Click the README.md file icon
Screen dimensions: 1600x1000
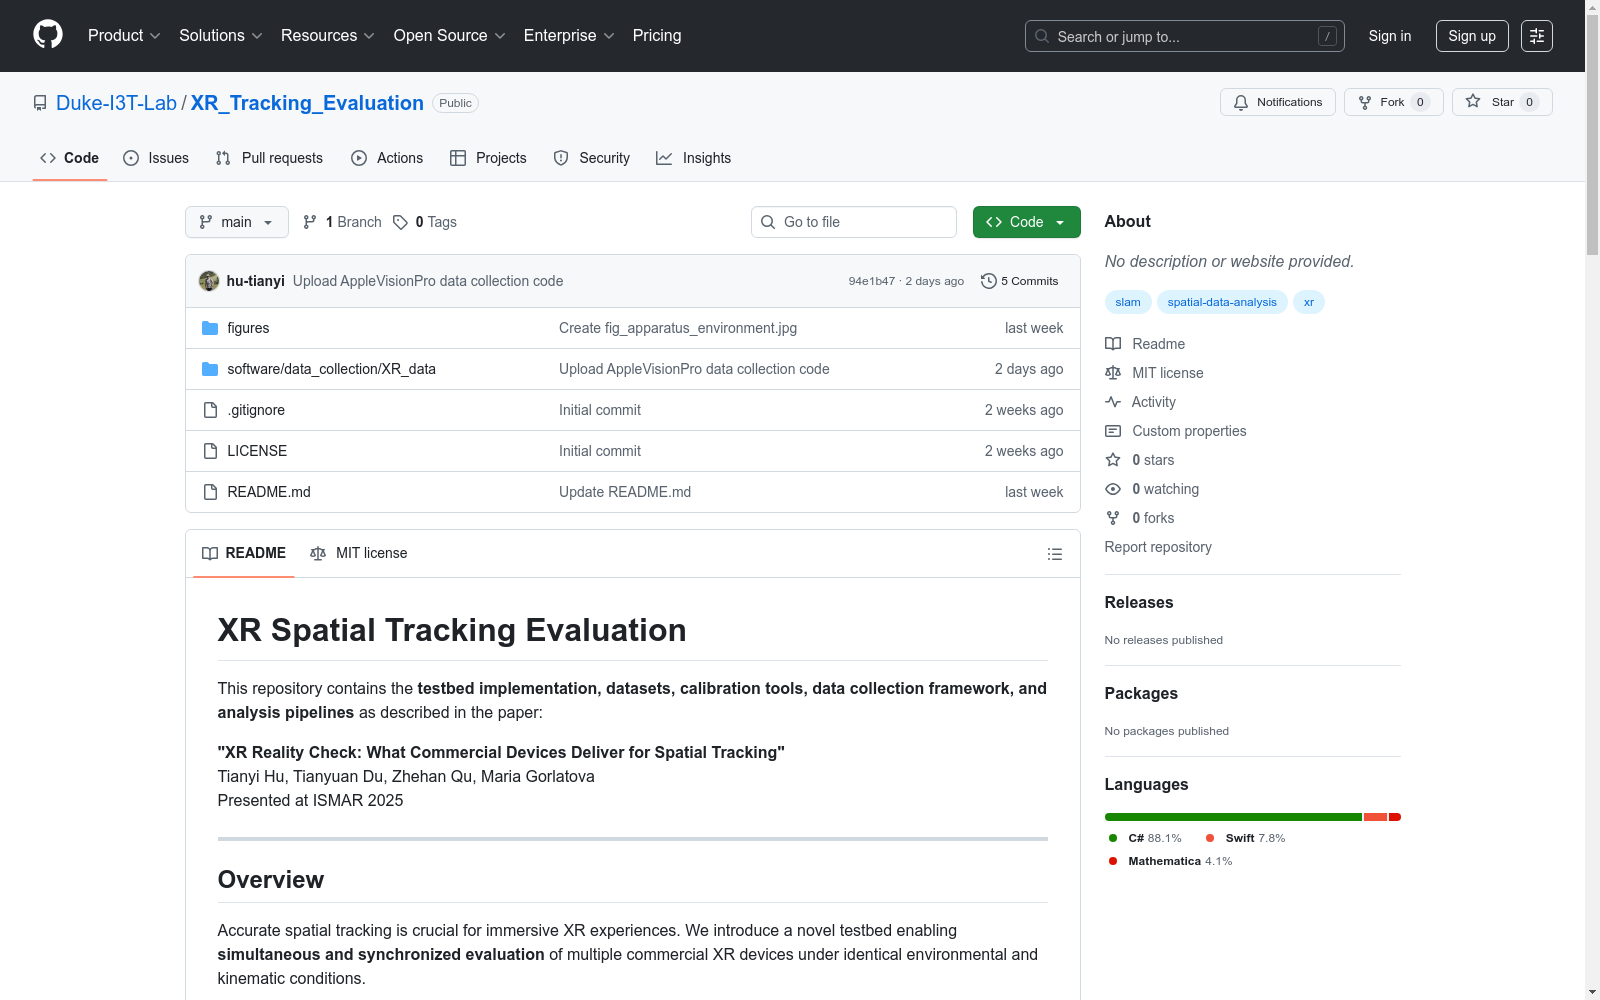click(210, 492)
